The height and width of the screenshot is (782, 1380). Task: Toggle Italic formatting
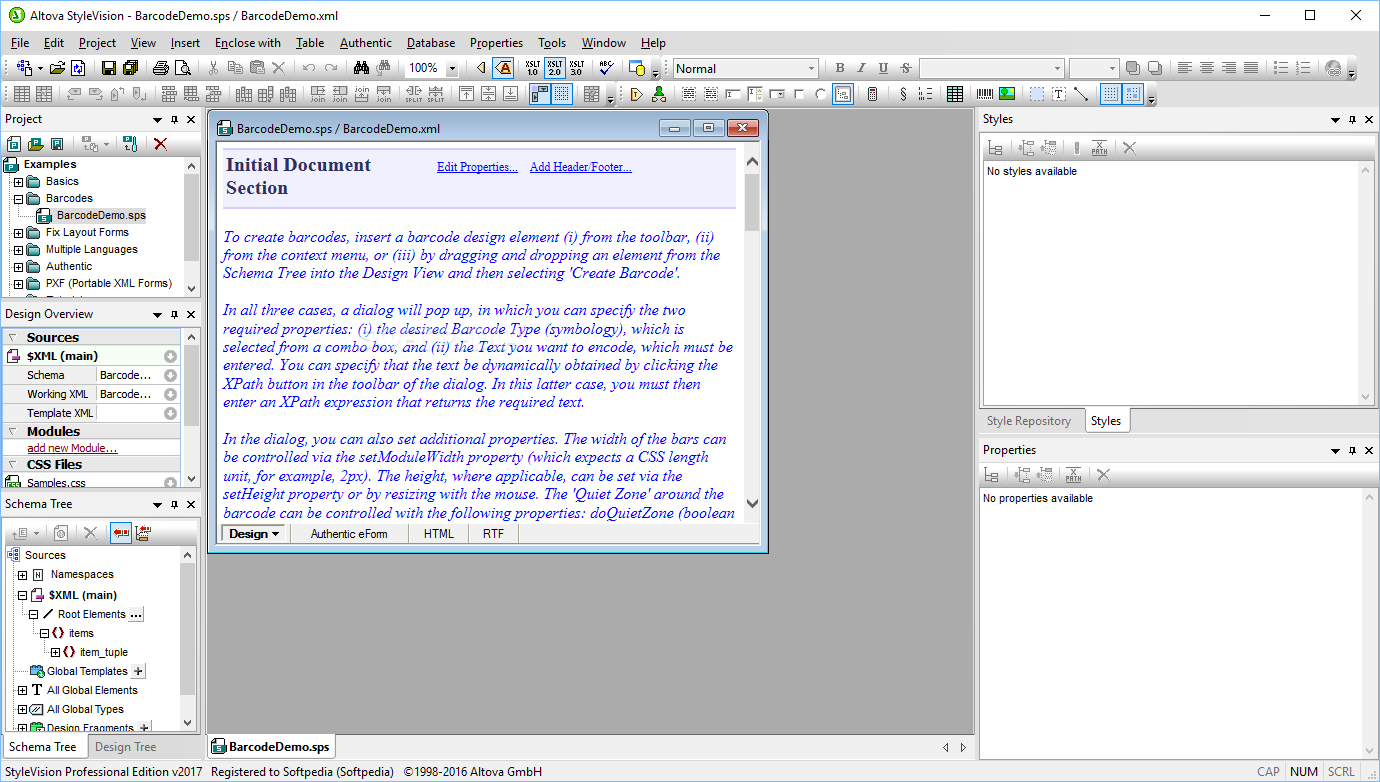click(x=862, y=68)
